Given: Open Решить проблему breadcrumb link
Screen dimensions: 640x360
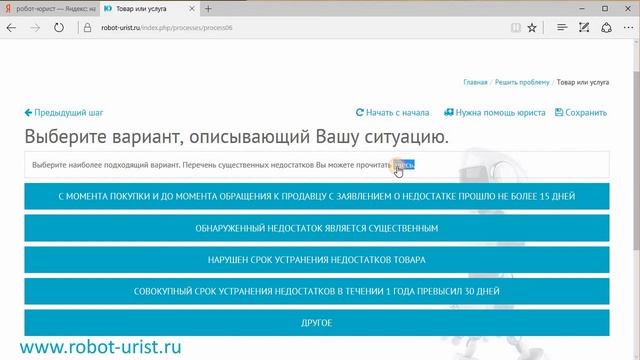Looking at the screenshot, I should point(522,82).
